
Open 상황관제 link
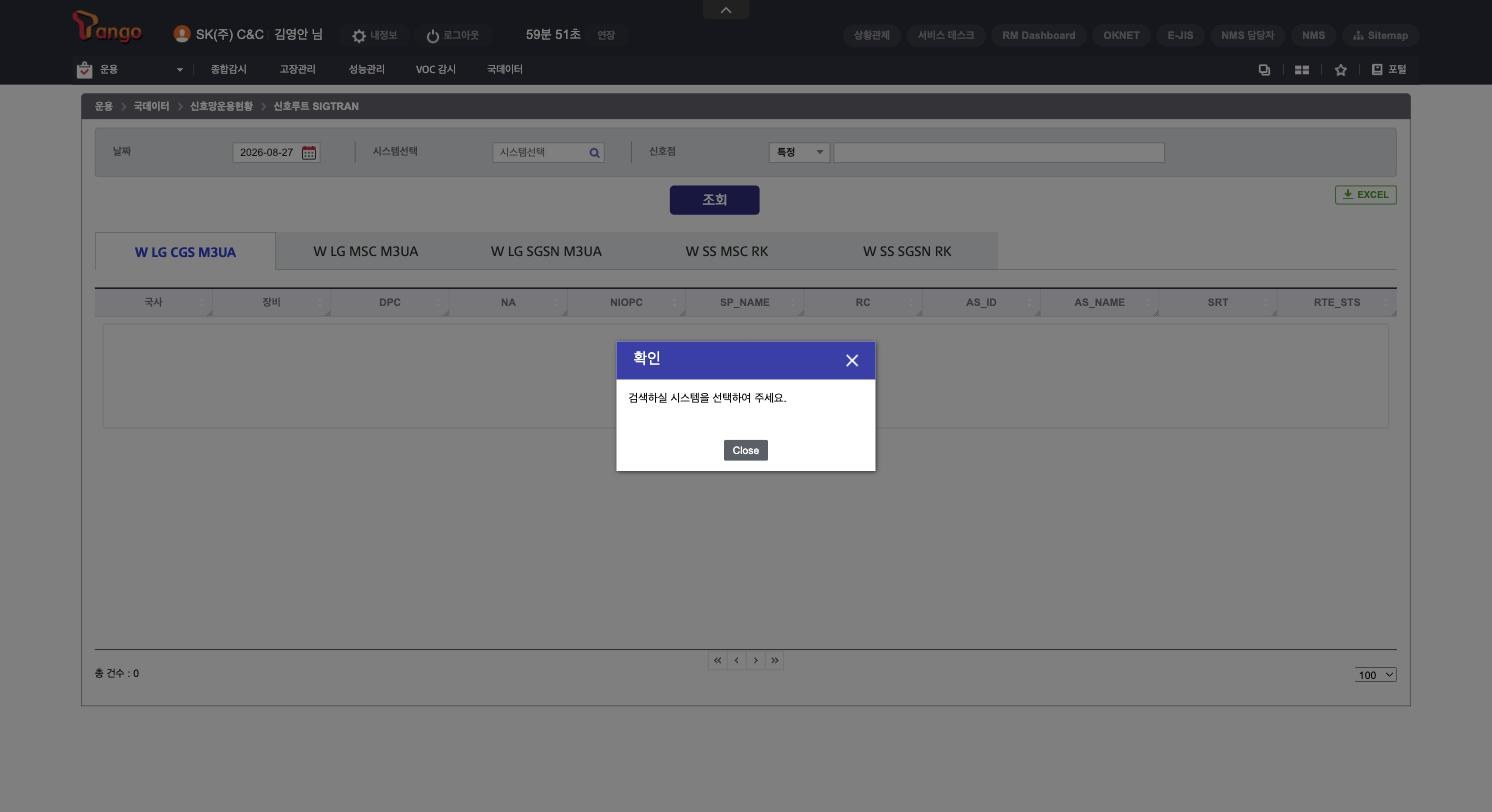pyautogui.click(x=872, y=35)
